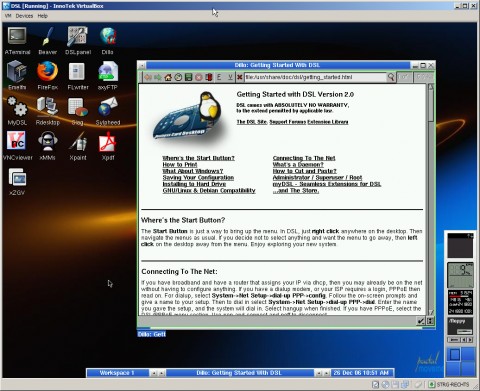Open the Firefox desktop icon

coord(47,75)
